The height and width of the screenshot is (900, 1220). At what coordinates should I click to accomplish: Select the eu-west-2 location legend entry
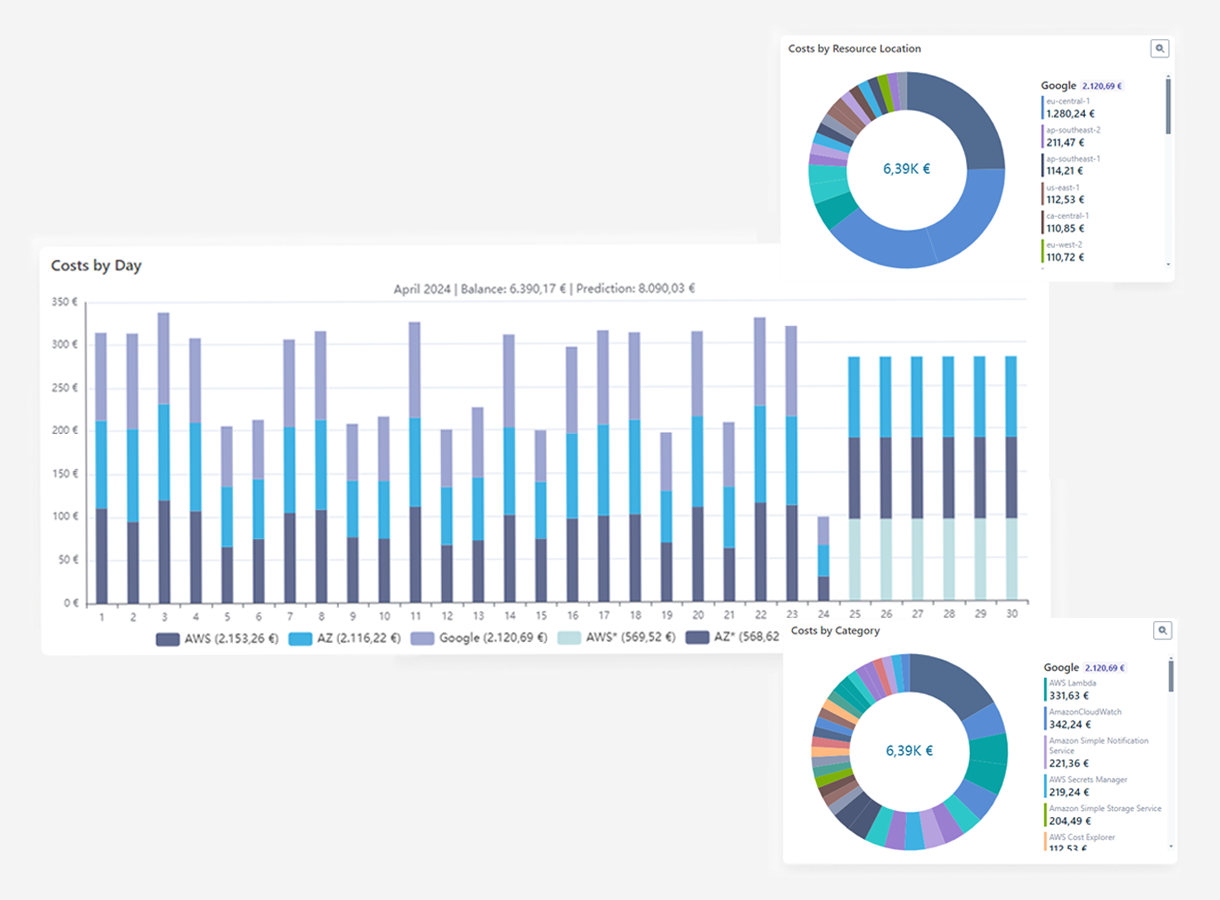pyautogui.click(x=1068, y=251)
